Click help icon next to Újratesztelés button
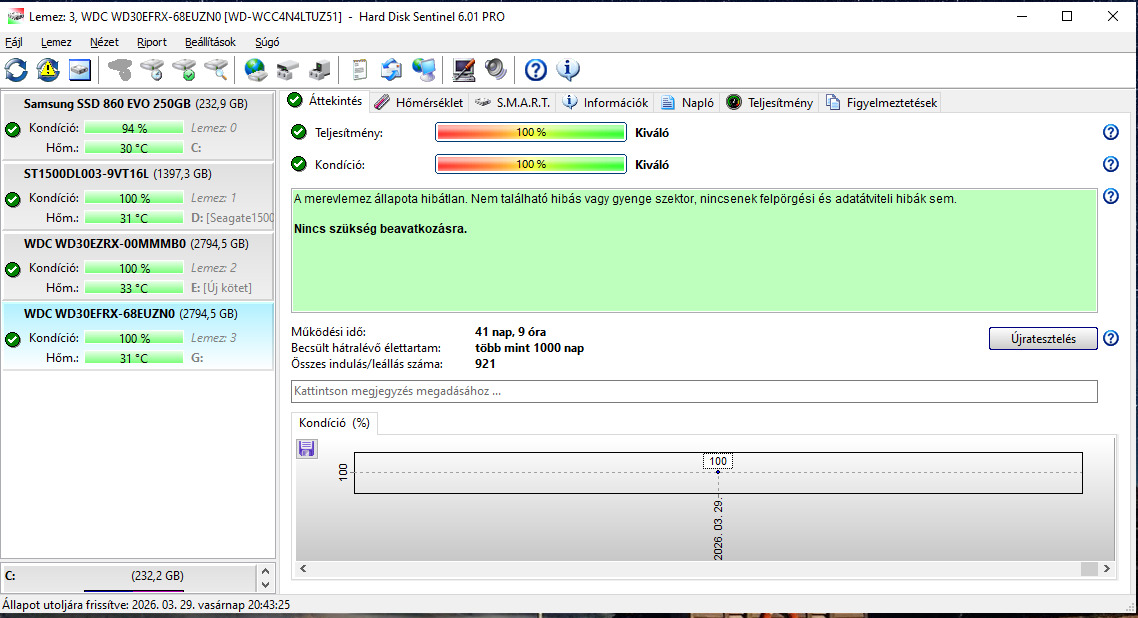 tap(1110, 338)
